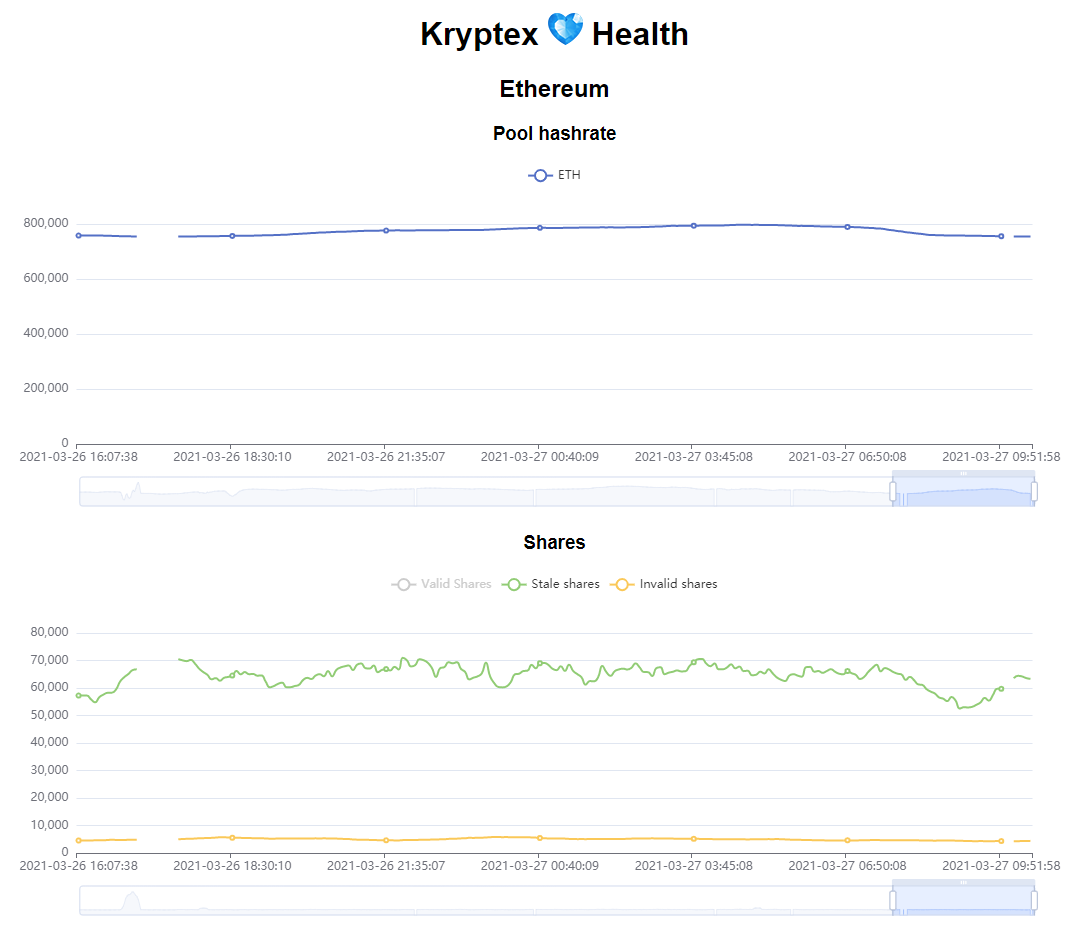Click right handle of shares zoom slider
Screen dimensions: 1068x932
(x=1034, y=900)
